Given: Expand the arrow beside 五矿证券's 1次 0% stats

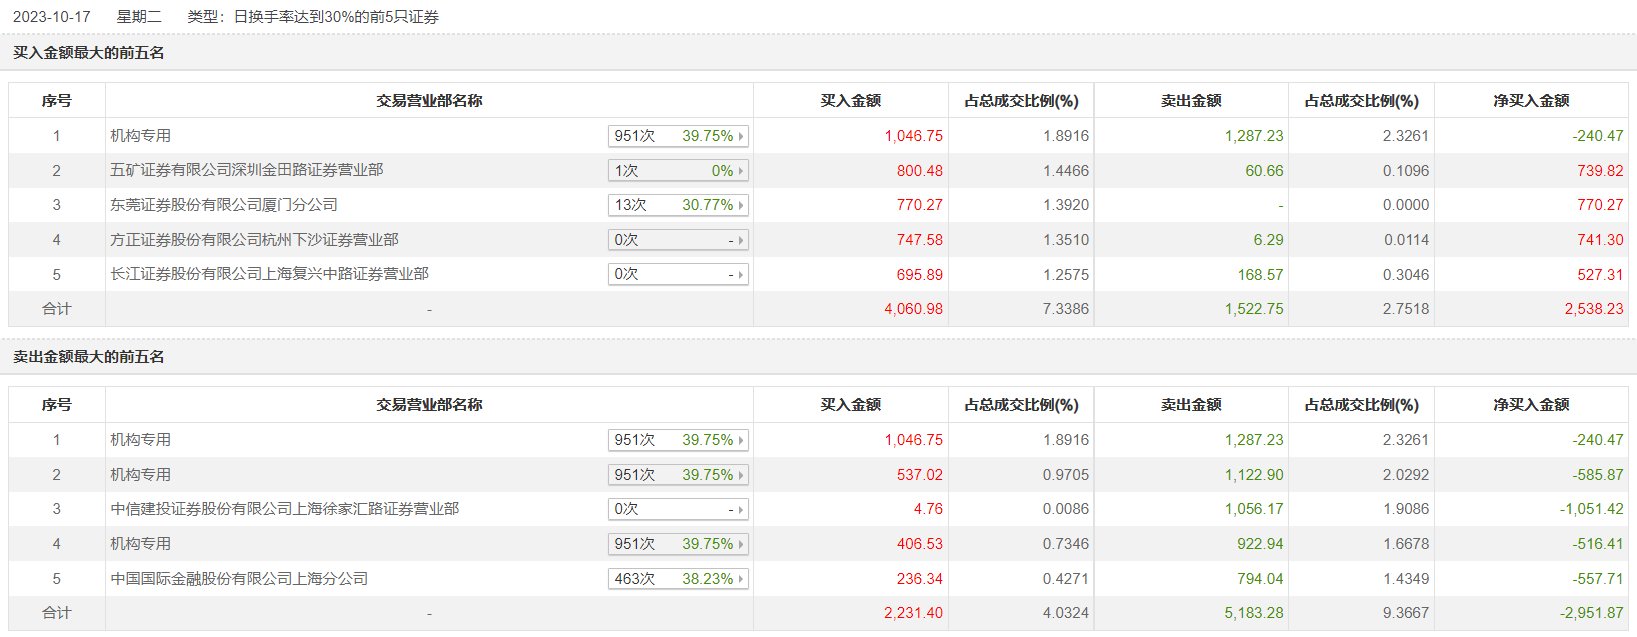Looking at the screenshot, I should point(741,171).
